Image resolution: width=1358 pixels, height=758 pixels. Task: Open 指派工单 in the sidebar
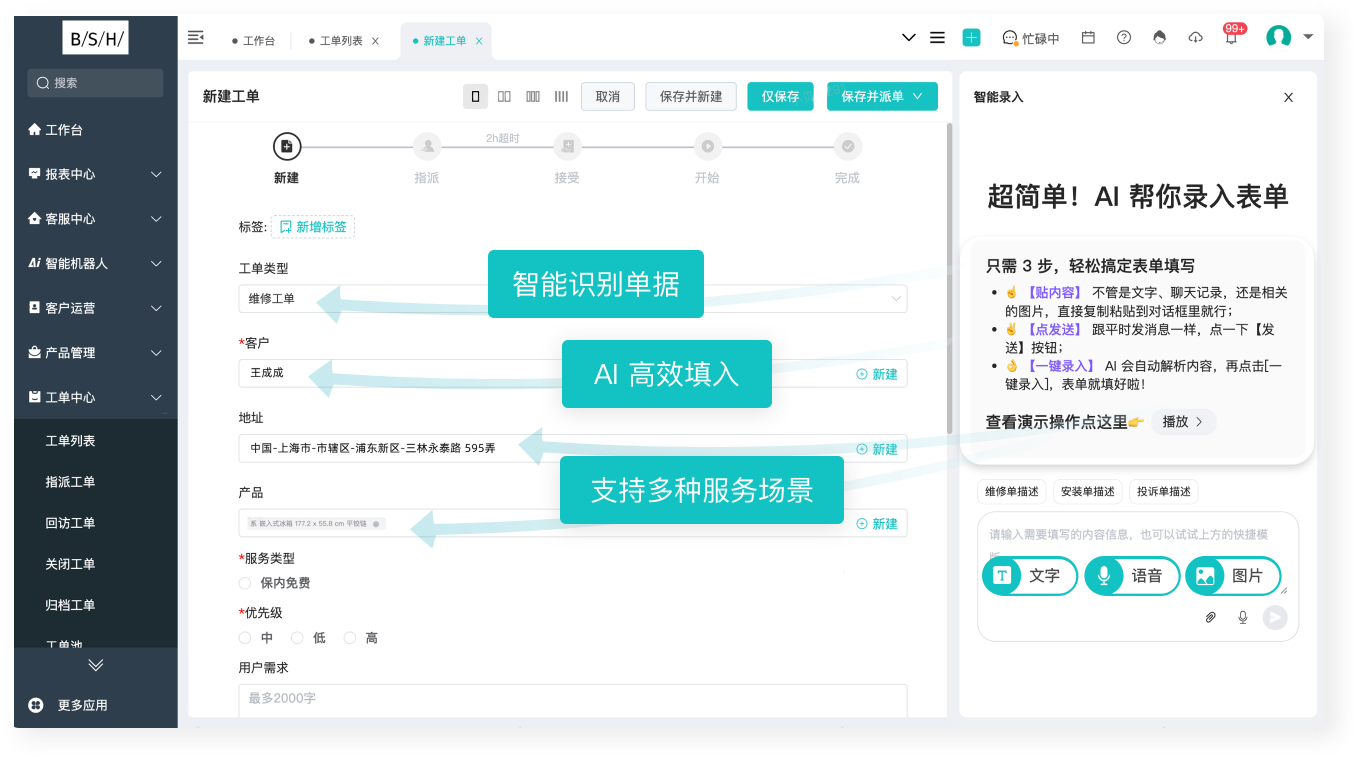pos(71,482)
